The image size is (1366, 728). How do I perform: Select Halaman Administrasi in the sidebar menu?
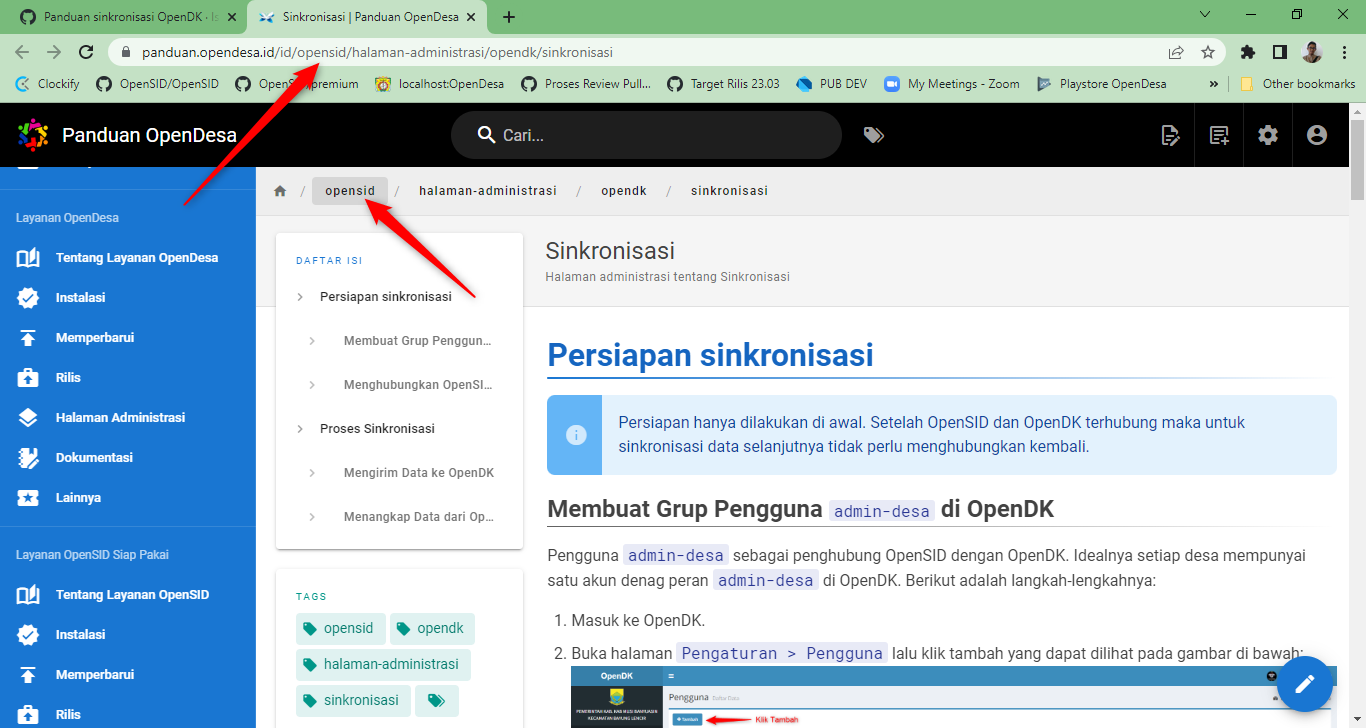tap(120, 417)
